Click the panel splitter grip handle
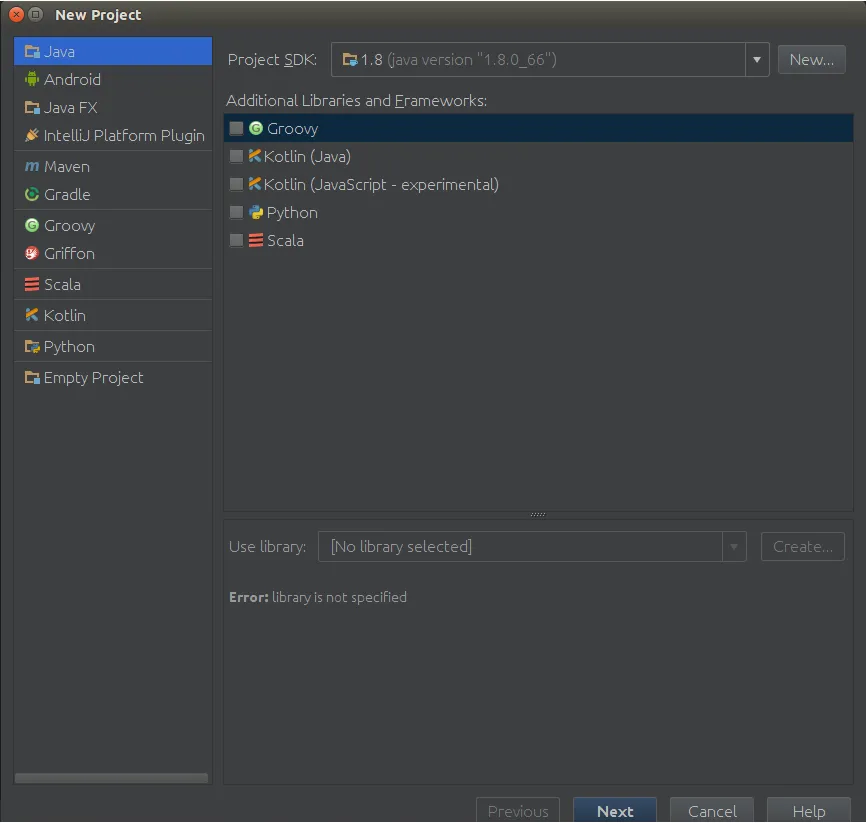 click(x=538, y=514)
